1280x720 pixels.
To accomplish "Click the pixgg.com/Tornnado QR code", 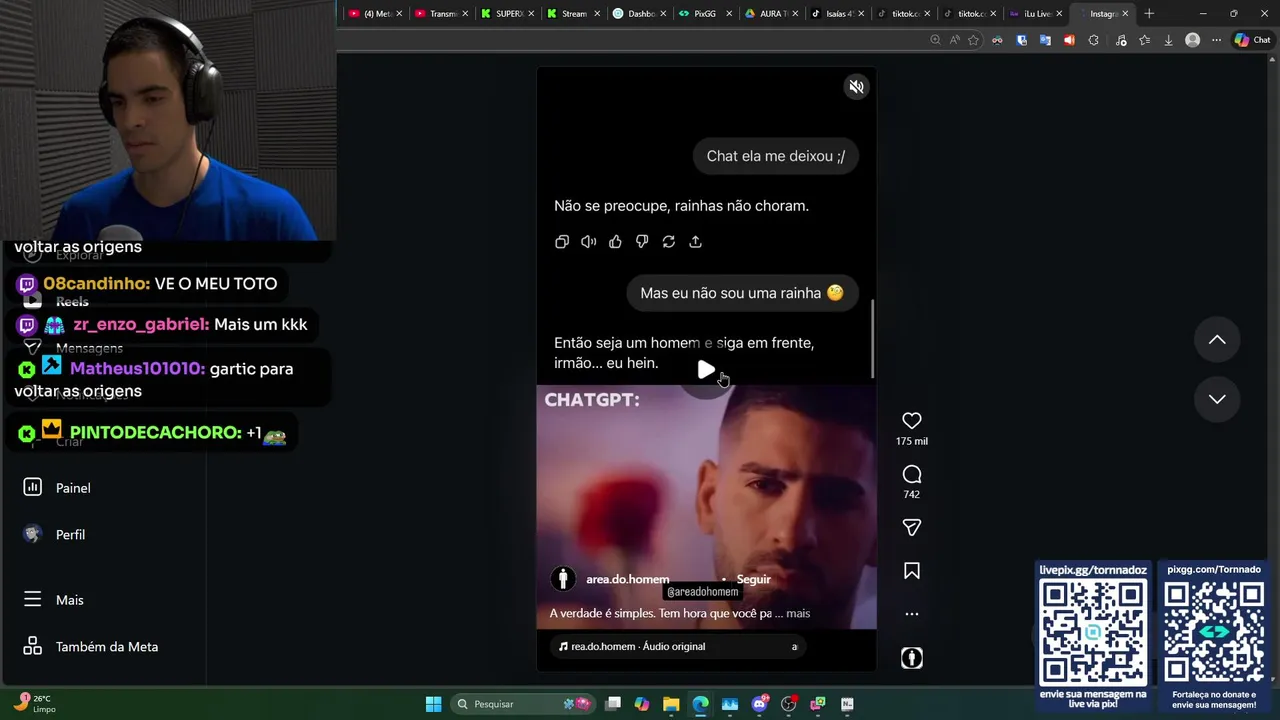I will [1214, 631].
